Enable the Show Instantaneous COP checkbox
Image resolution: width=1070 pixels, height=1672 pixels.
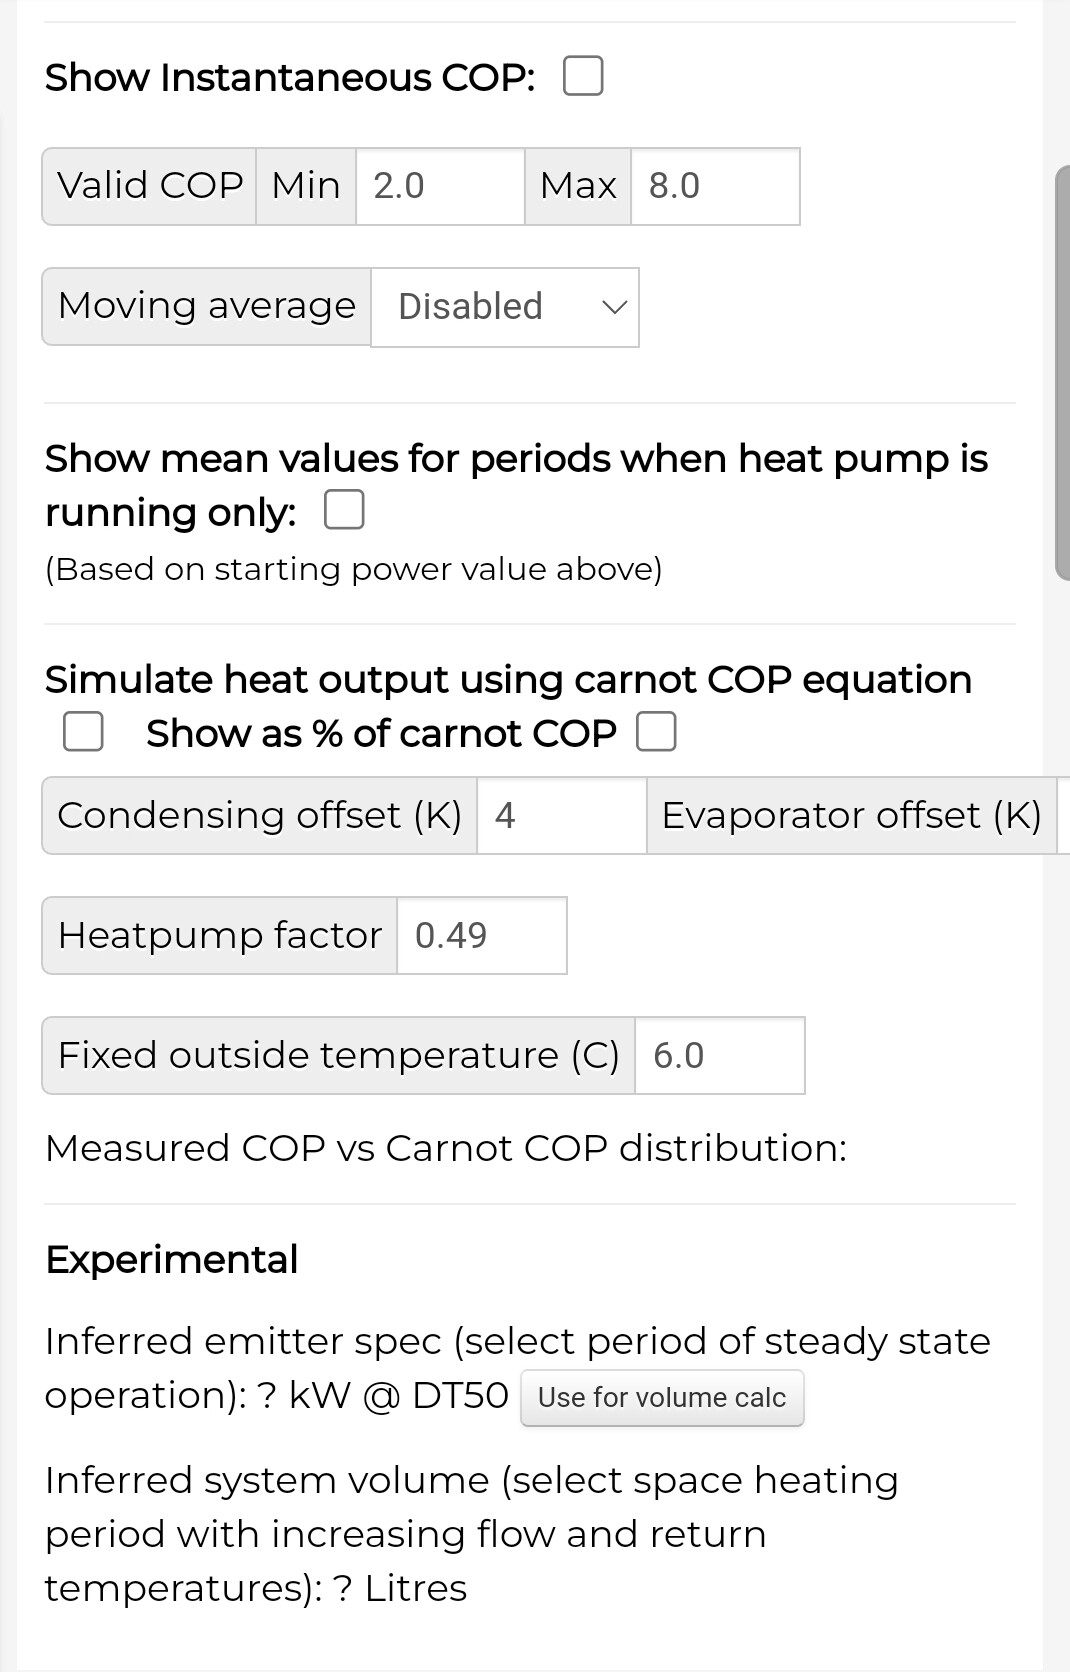click(583, 76)
